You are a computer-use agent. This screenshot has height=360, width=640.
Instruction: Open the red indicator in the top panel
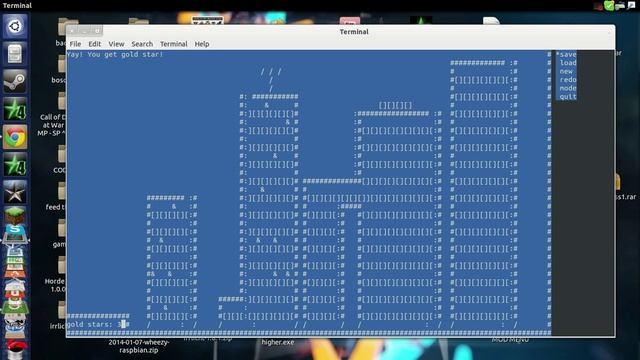(x=598, y=6)
